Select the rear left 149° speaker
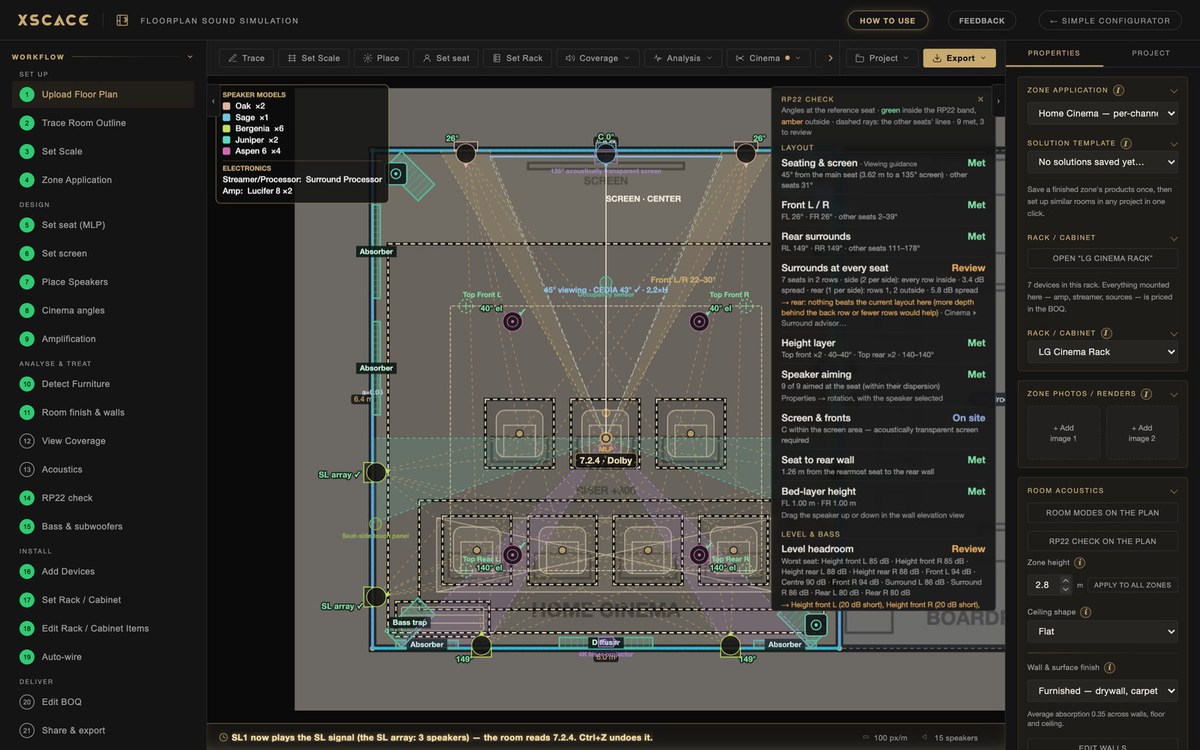 [x=482, y=645]
